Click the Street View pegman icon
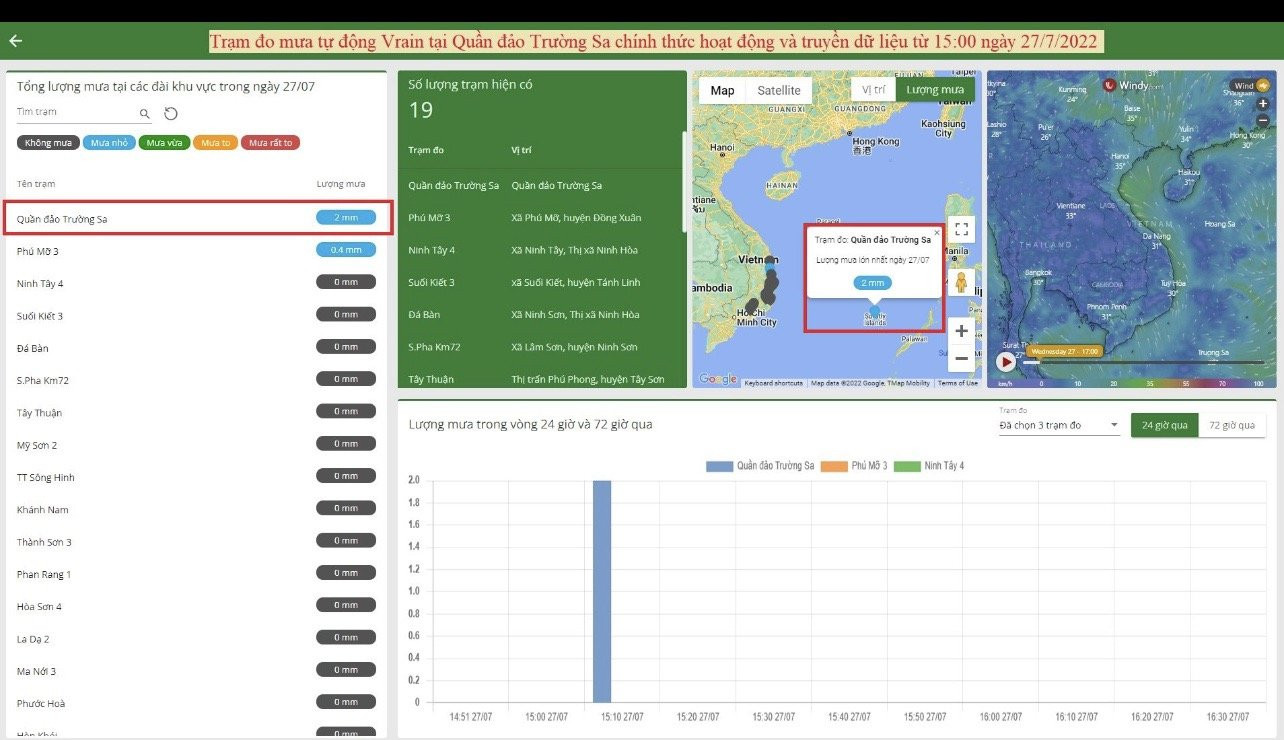The width and height of the screenshot is (1284, 740). coord(961,282)
